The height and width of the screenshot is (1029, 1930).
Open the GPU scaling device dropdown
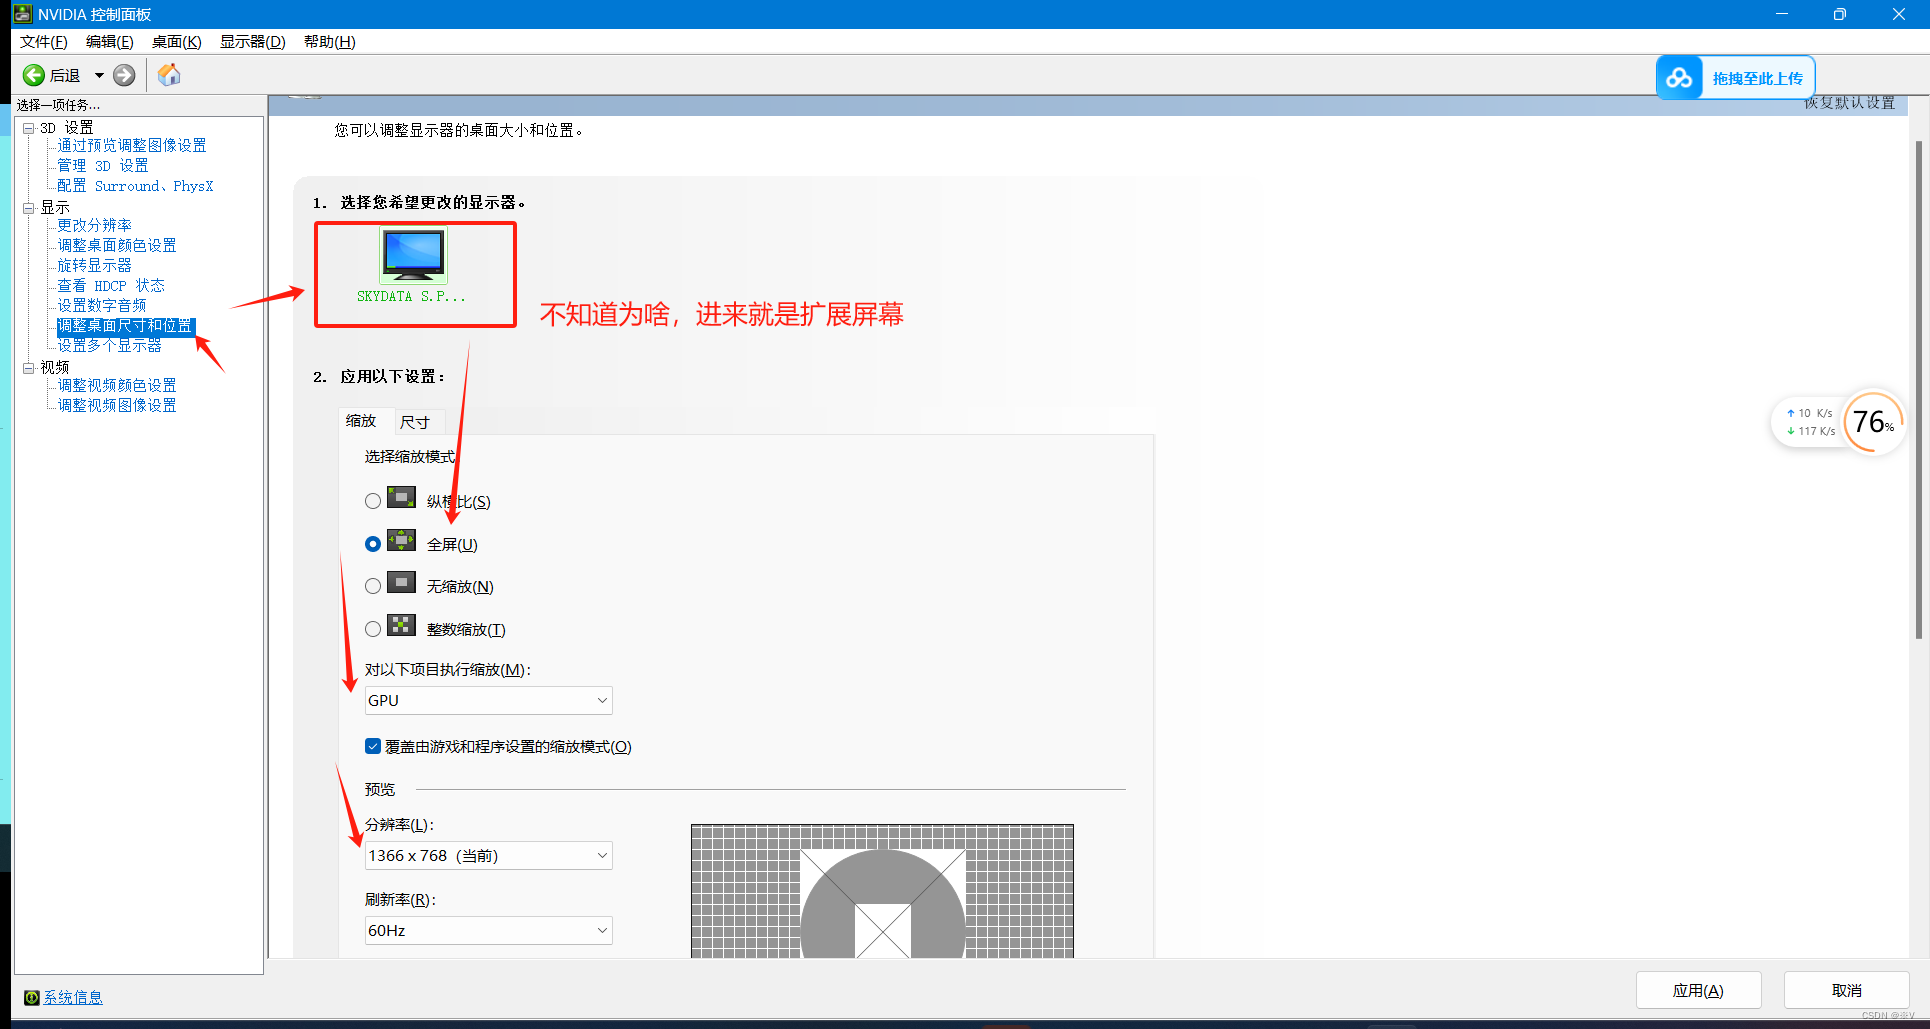tap(488, 700)
